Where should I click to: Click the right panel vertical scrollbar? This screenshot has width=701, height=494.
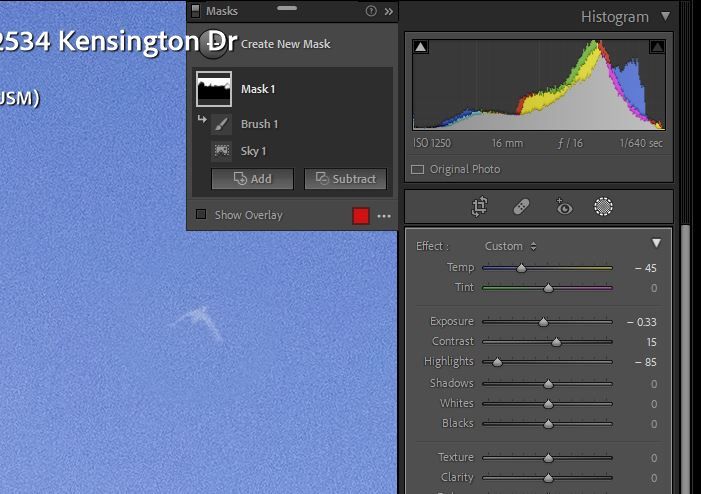pos(685,358)
